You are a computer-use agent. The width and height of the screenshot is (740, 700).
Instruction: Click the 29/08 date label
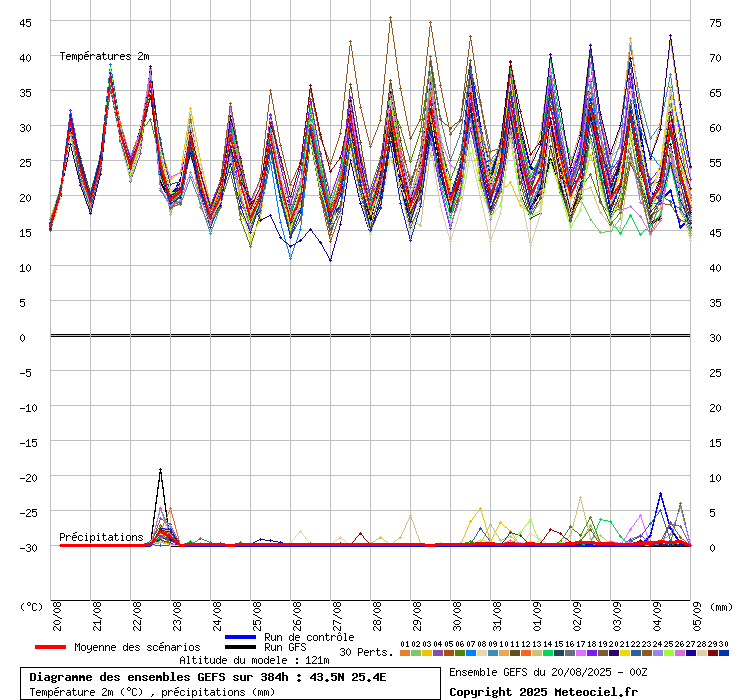click(417, 616)
